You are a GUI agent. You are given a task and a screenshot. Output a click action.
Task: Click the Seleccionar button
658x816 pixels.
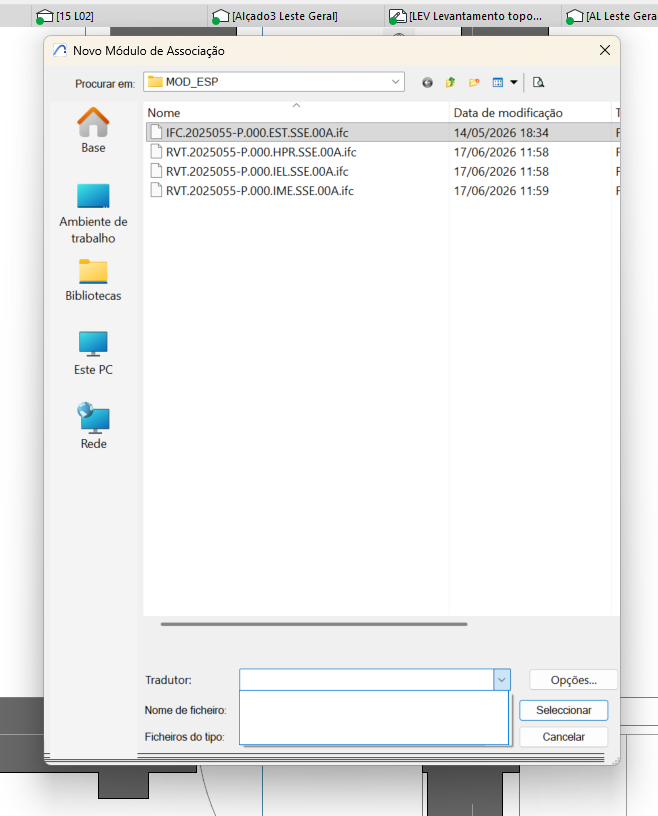(563, 710)
